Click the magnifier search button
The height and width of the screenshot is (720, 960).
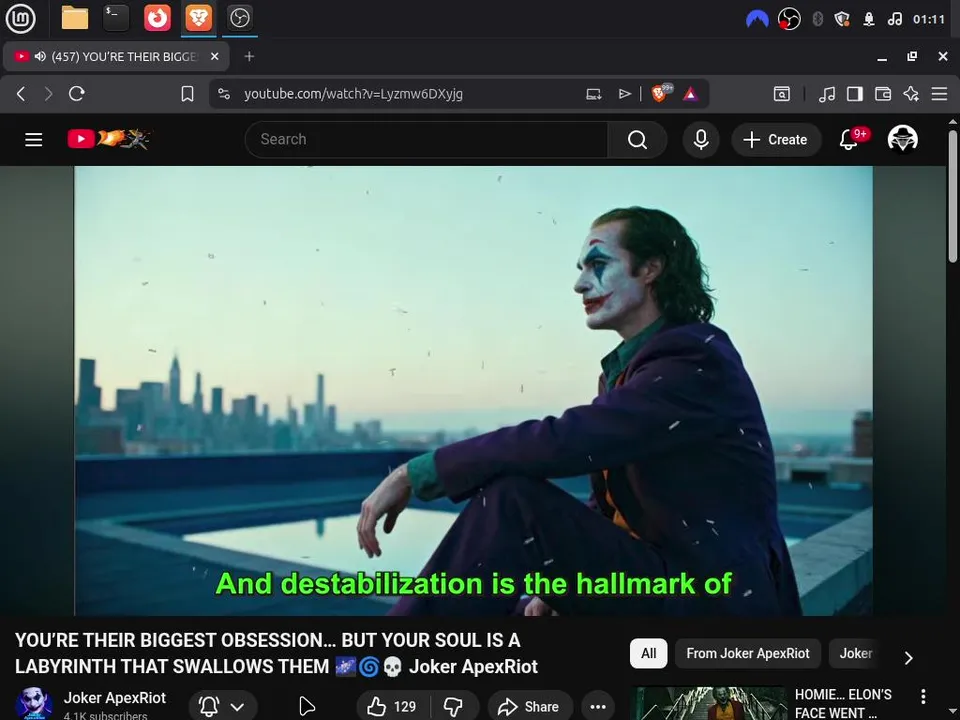click(x=637, y=140)
